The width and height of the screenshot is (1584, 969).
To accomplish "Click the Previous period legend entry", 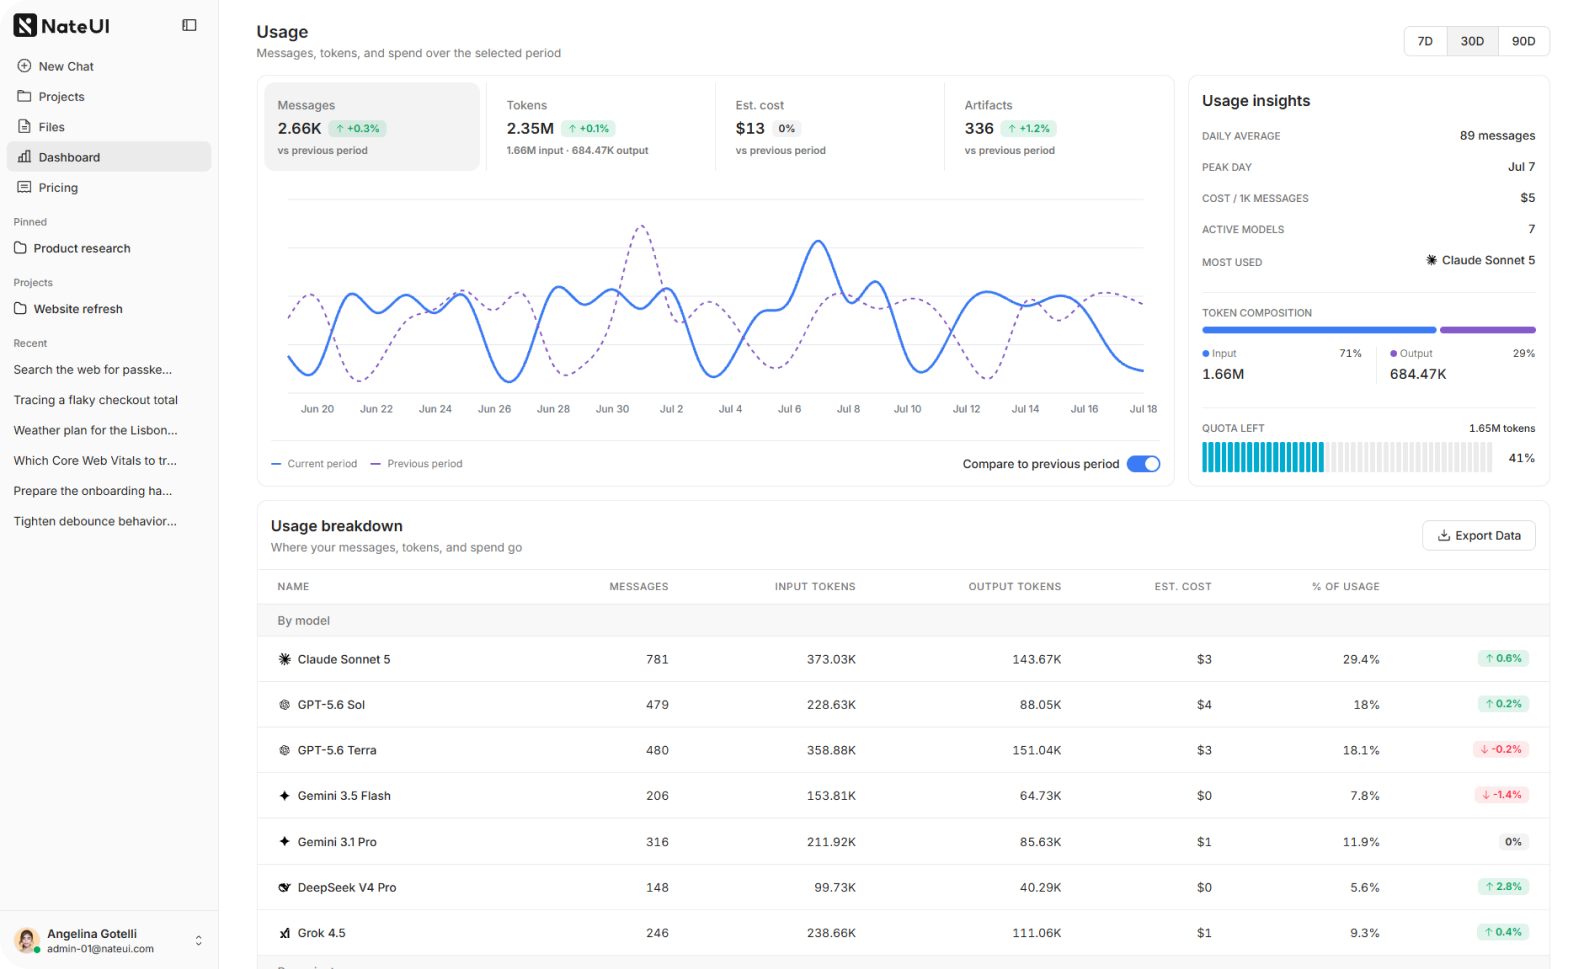I will 416,464.
